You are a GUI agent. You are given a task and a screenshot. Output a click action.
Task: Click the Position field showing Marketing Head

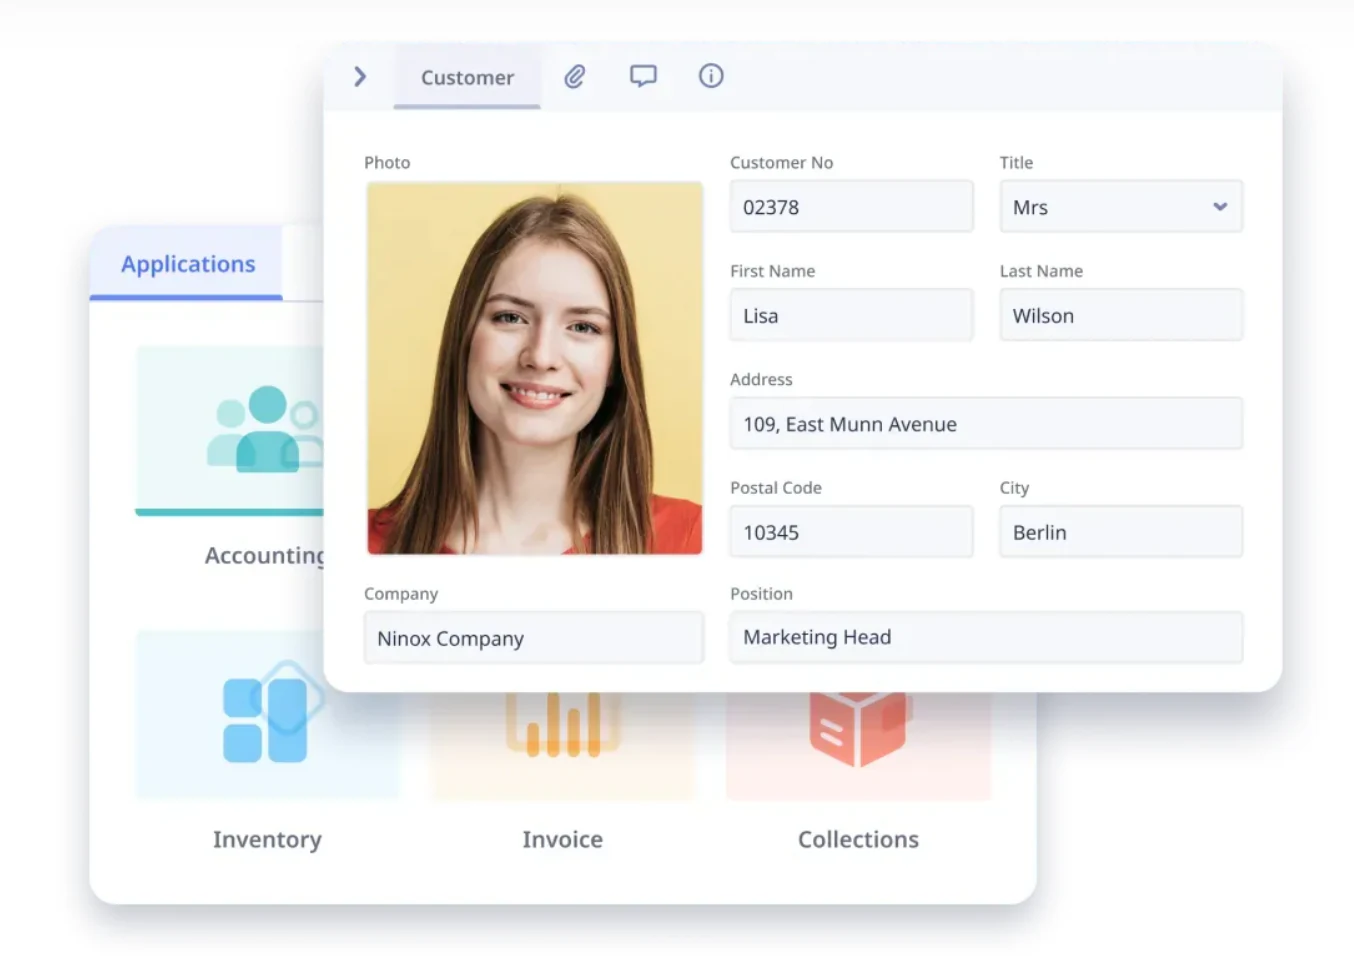(x=986, y=637)
